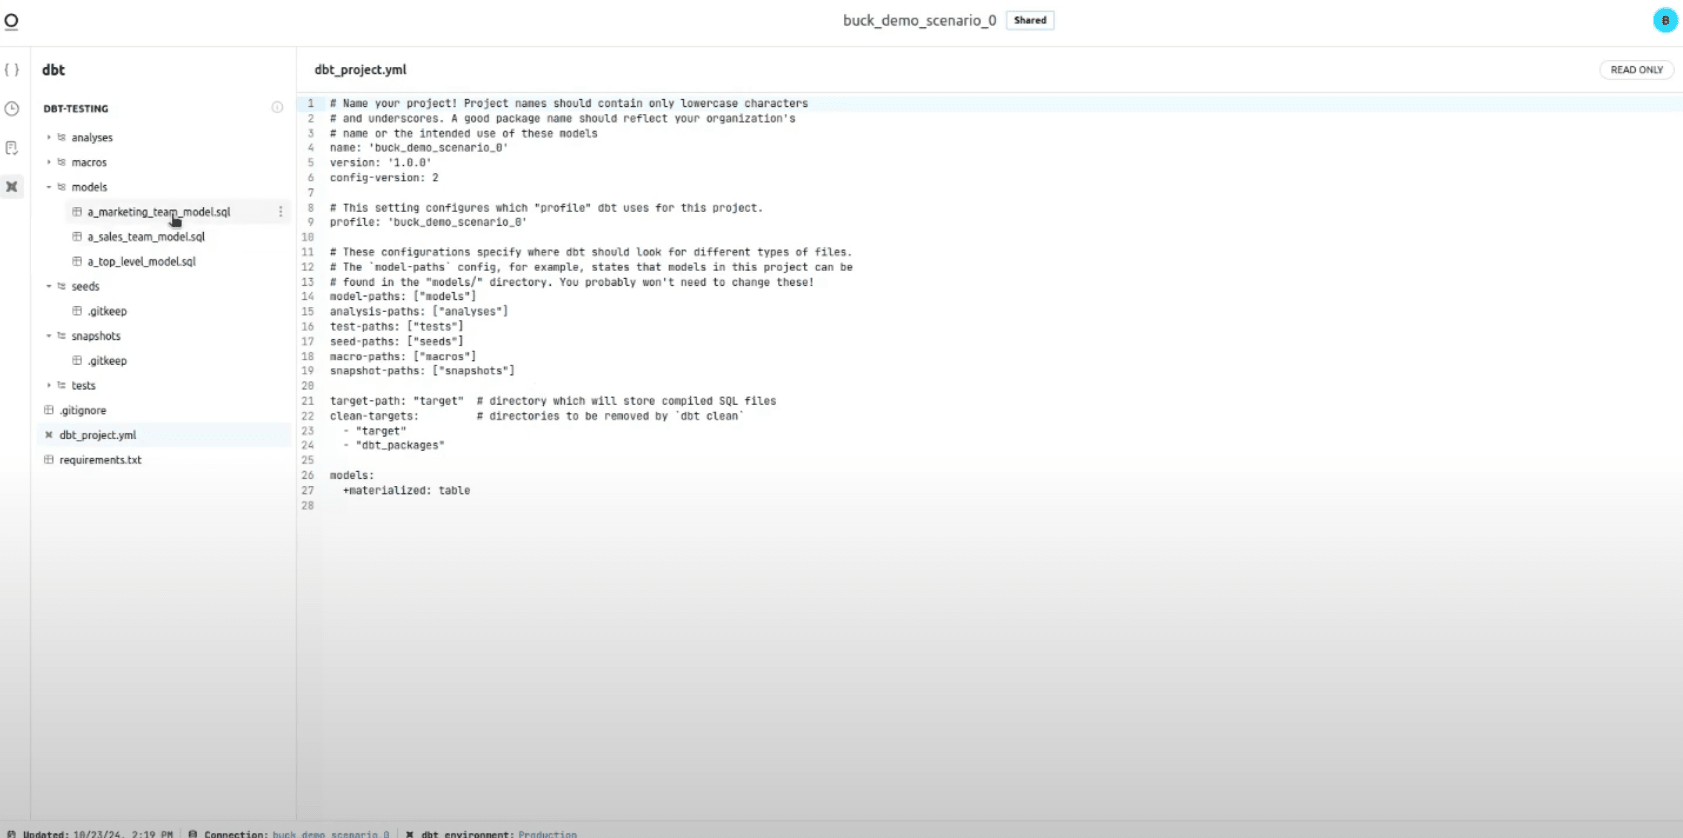The image size is (1683, 838).
Task: Click the app logo in top-left corner
Action: pyautogui.click(x=12, y=21)
